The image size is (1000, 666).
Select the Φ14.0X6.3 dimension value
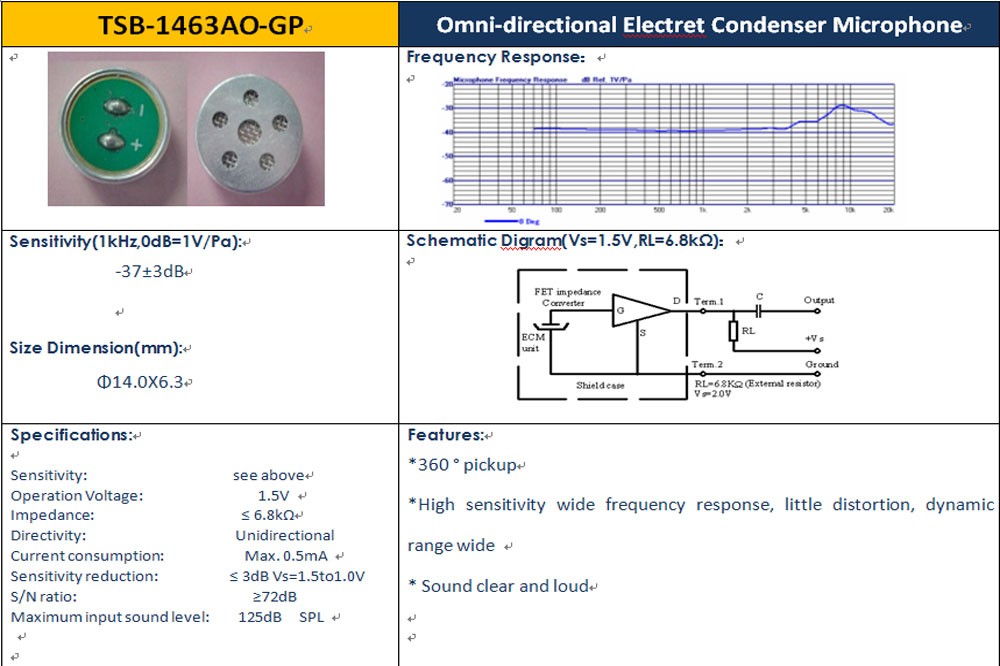pyautogui.click(x=140, y=381)
